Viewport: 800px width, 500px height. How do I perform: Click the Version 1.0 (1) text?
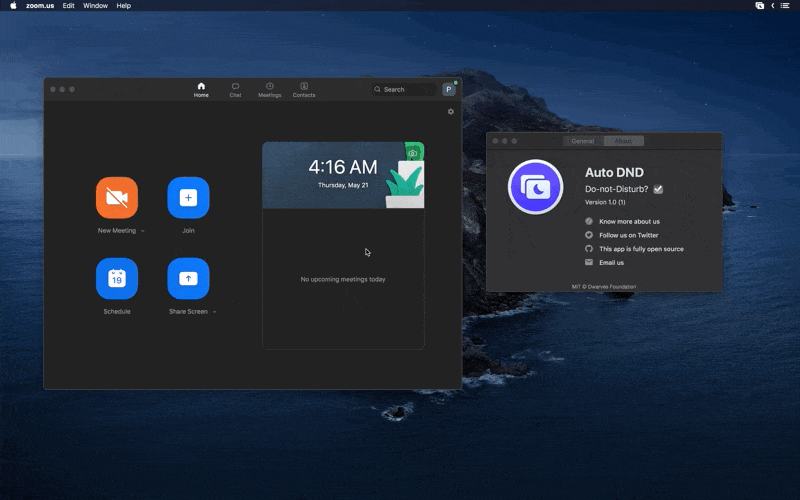click(x=605, y=202)
